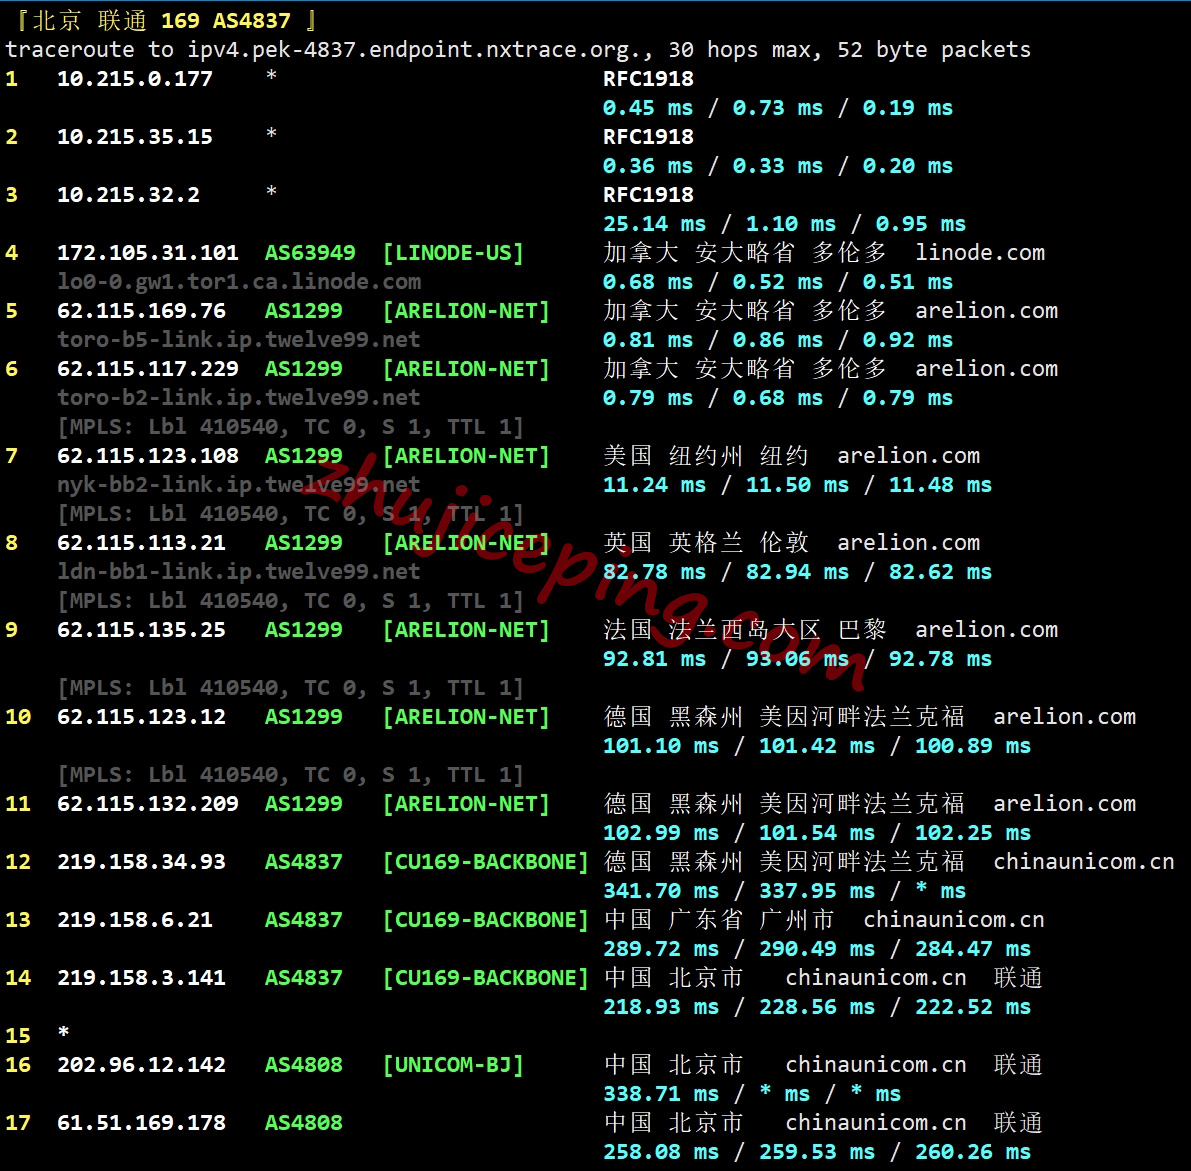The image size is (1191, 1171).
Task: Click hostname toro-b5-link.ip.twelve99.net
Action: [x=239, y=339]
